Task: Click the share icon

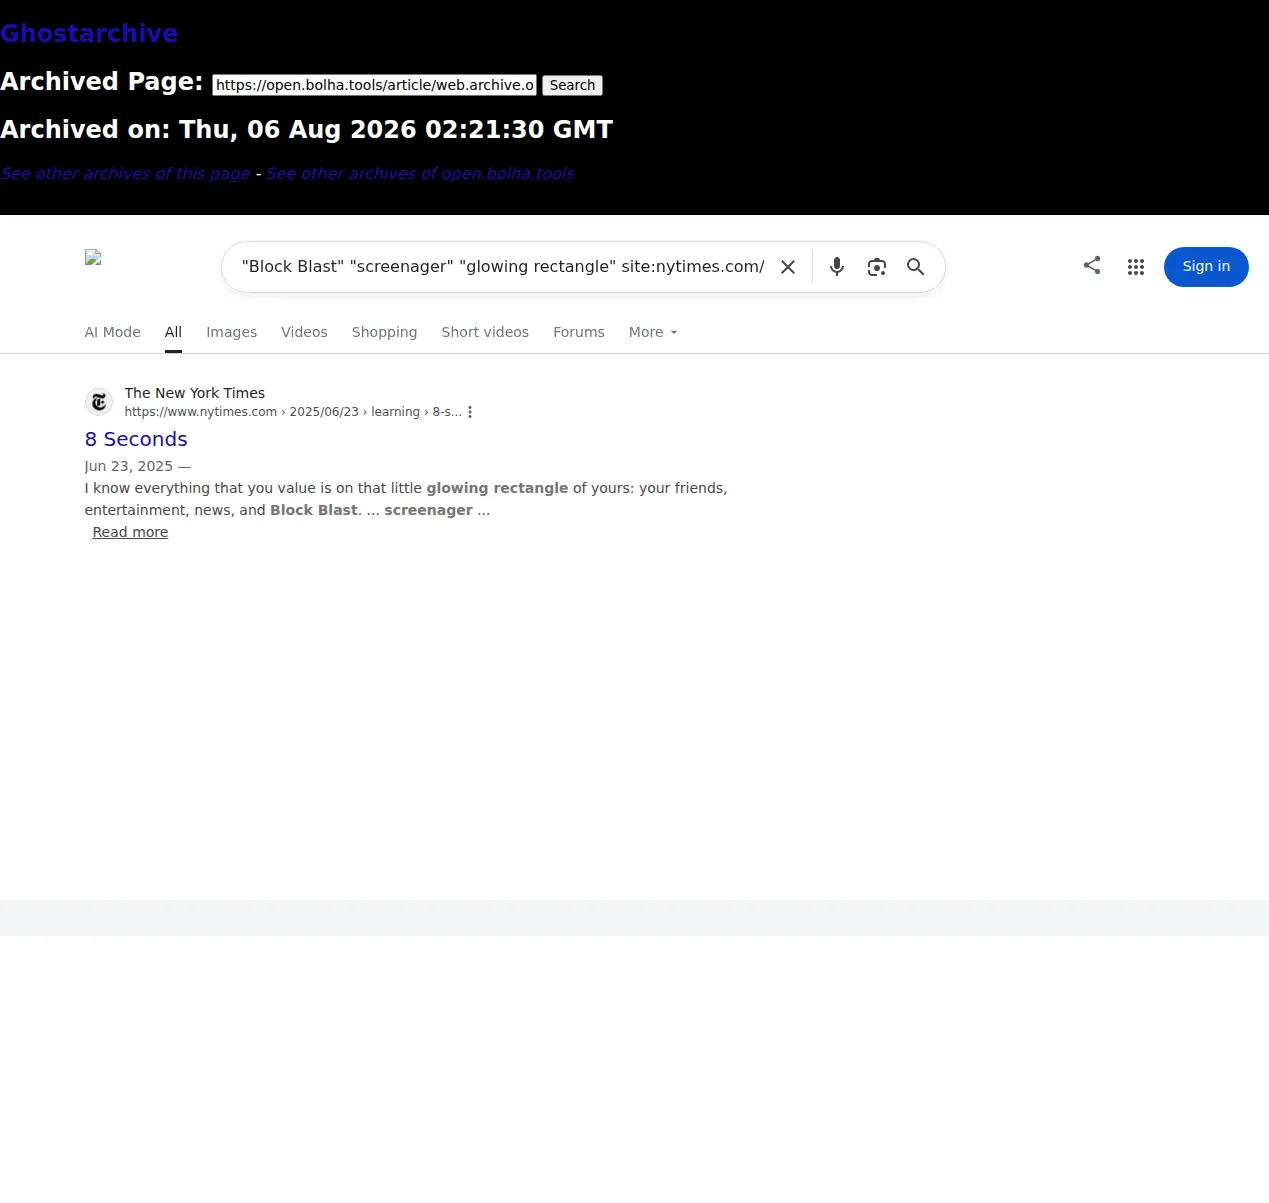Action: click(x=1092, y=265)
